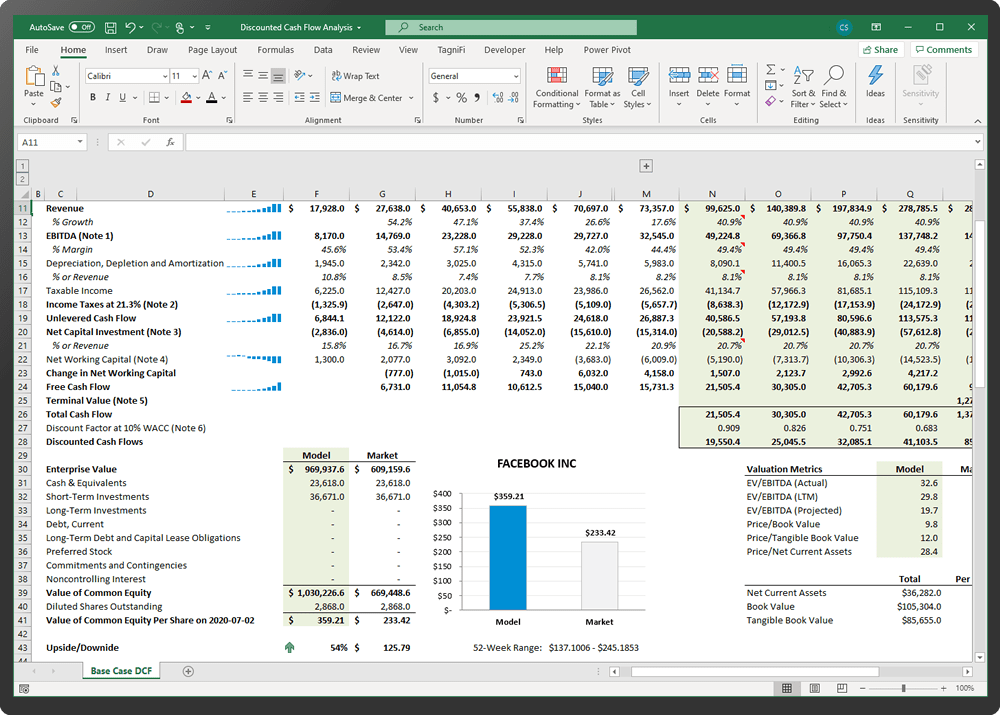Image resolution: width=1000 pixels, height=715 pixels.
Task: Decrease font size with smaller A icon
Action: (222, 75)
